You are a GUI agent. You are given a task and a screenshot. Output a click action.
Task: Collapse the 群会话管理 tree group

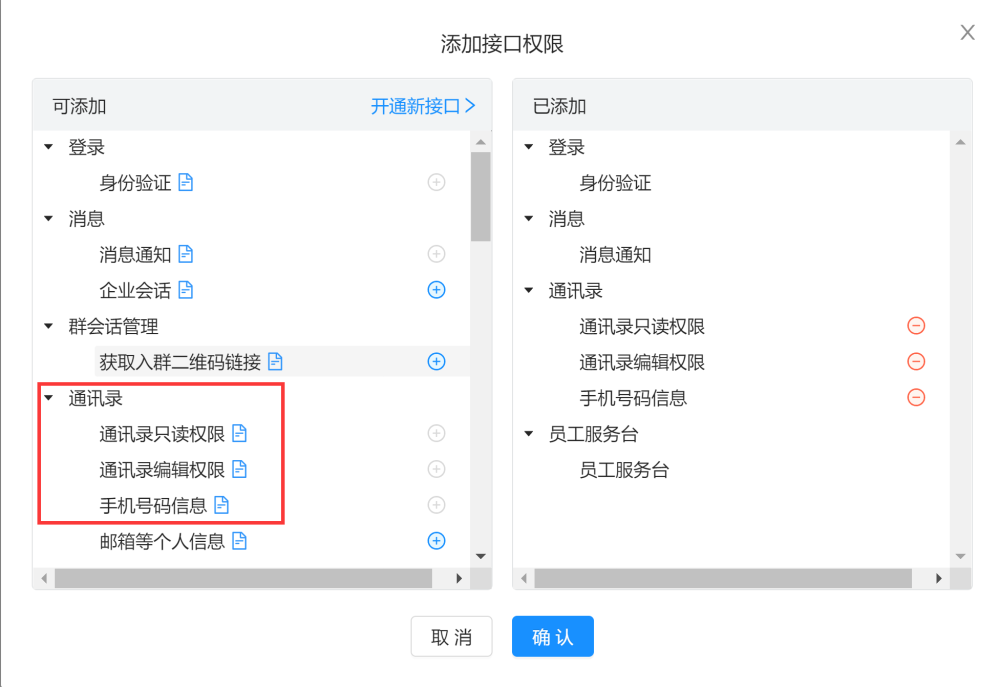pos(48,326)
